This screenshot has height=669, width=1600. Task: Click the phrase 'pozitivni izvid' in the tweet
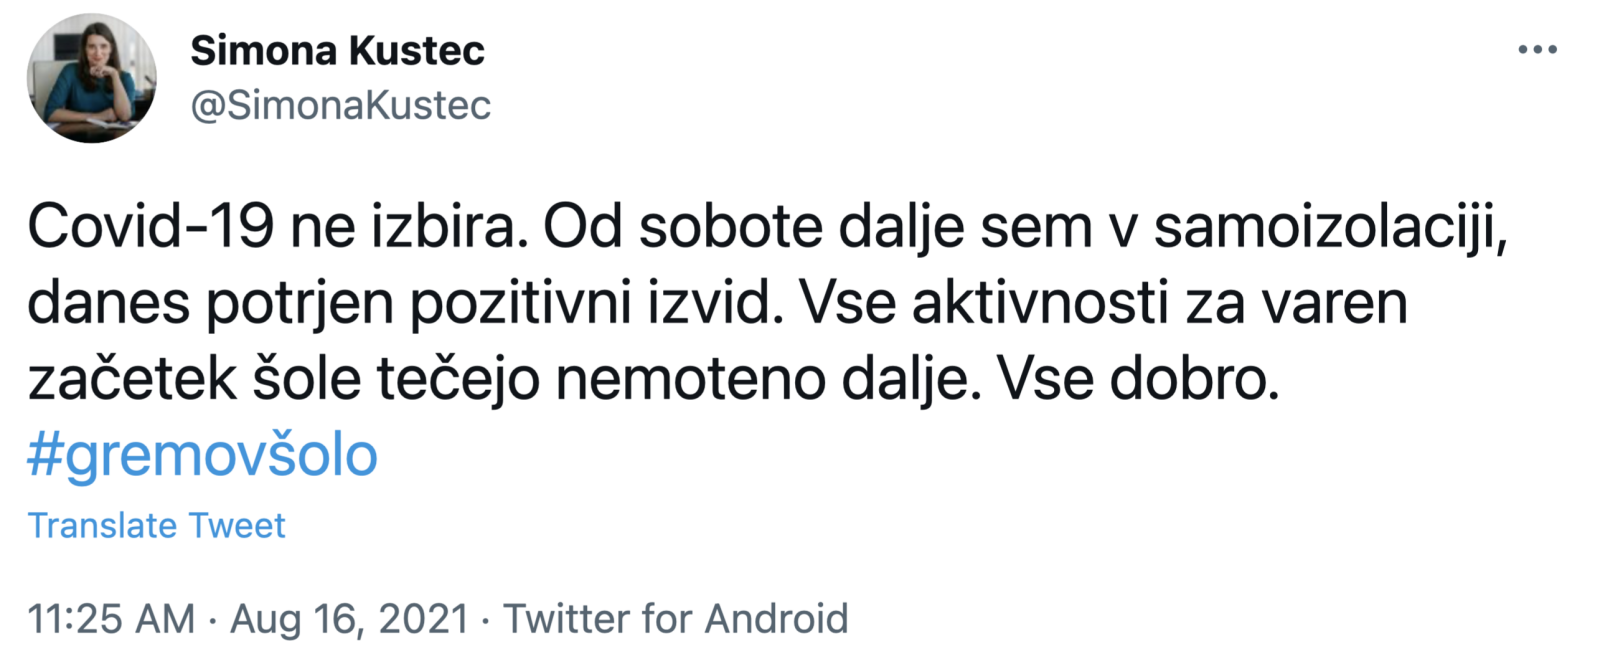point(590,303)
